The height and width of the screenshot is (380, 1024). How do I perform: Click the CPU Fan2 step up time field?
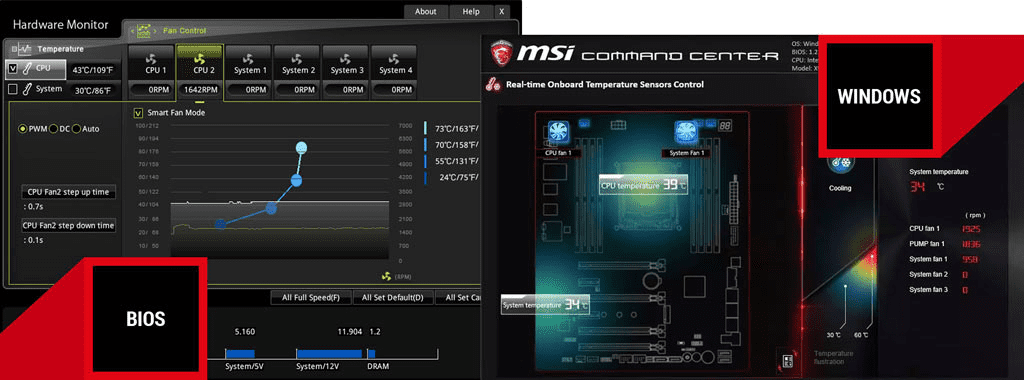pos(69,192)
